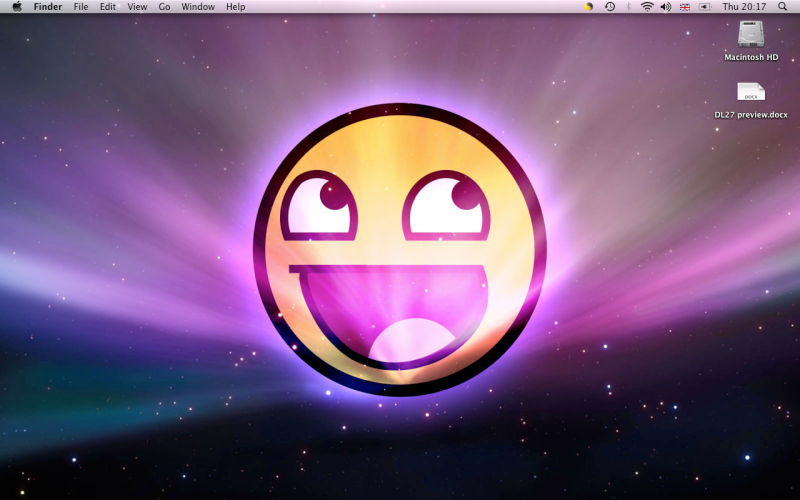Select the DL27 preview.docx file icon
800x500 pixels.
click(x=751, y=92)
